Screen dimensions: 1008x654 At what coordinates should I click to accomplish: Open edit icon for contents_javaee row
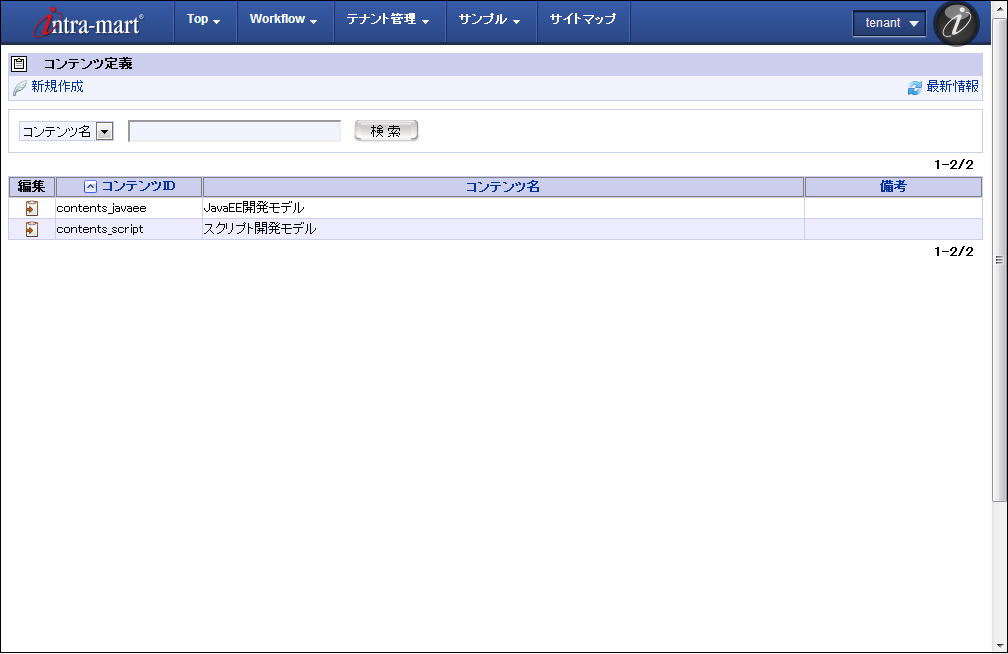(32, 208)
